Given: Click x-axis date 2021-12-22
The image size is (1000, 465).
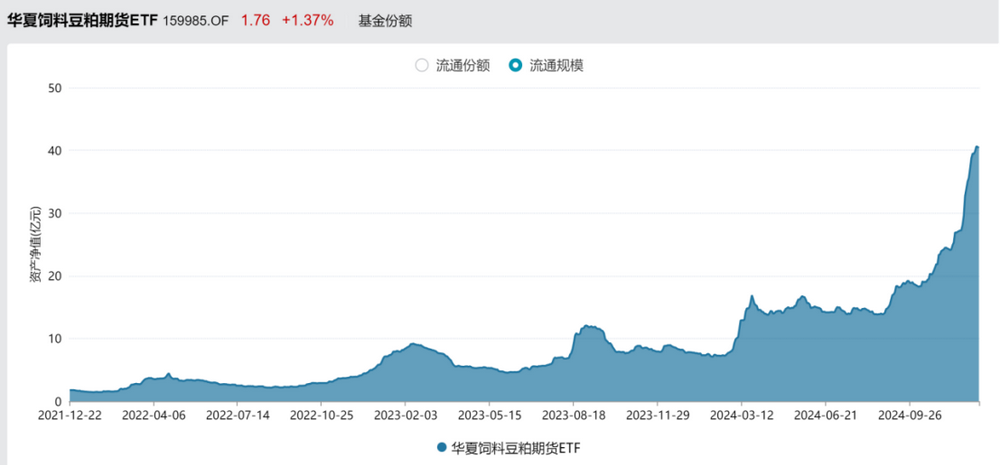Looking at the screenshot, I should [70, 415].
